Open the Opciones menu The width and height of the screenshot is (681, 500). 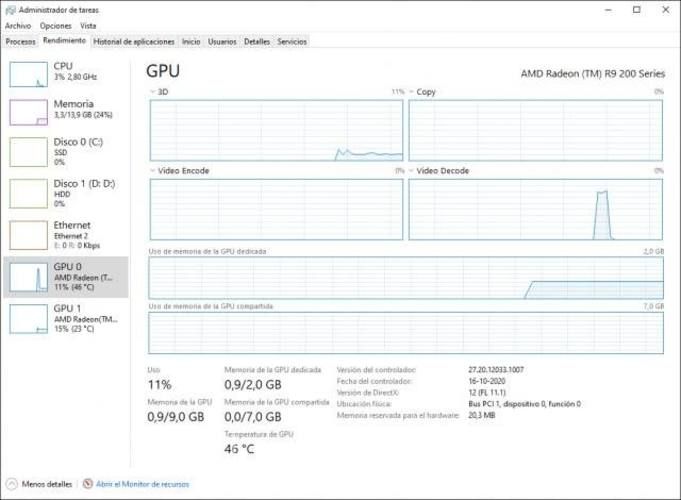point(56,26)
